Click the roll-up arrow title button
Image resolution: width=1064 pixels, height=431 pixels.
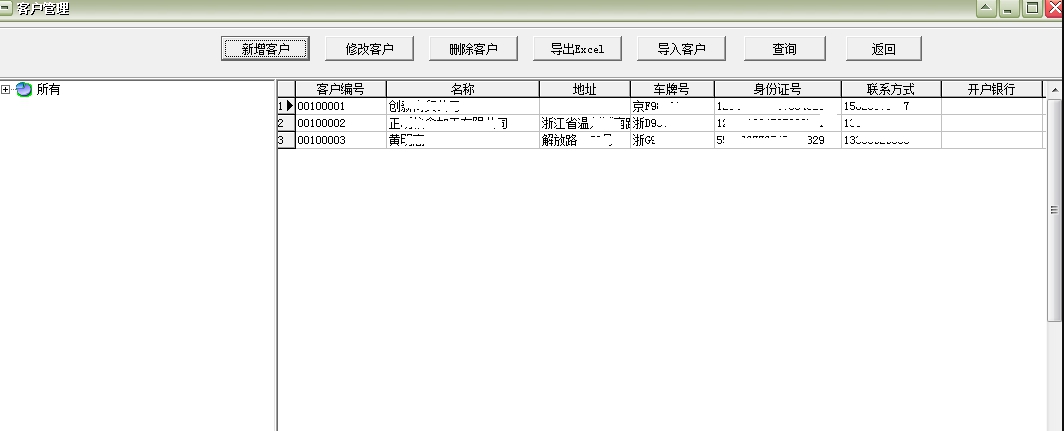(986, 8)
